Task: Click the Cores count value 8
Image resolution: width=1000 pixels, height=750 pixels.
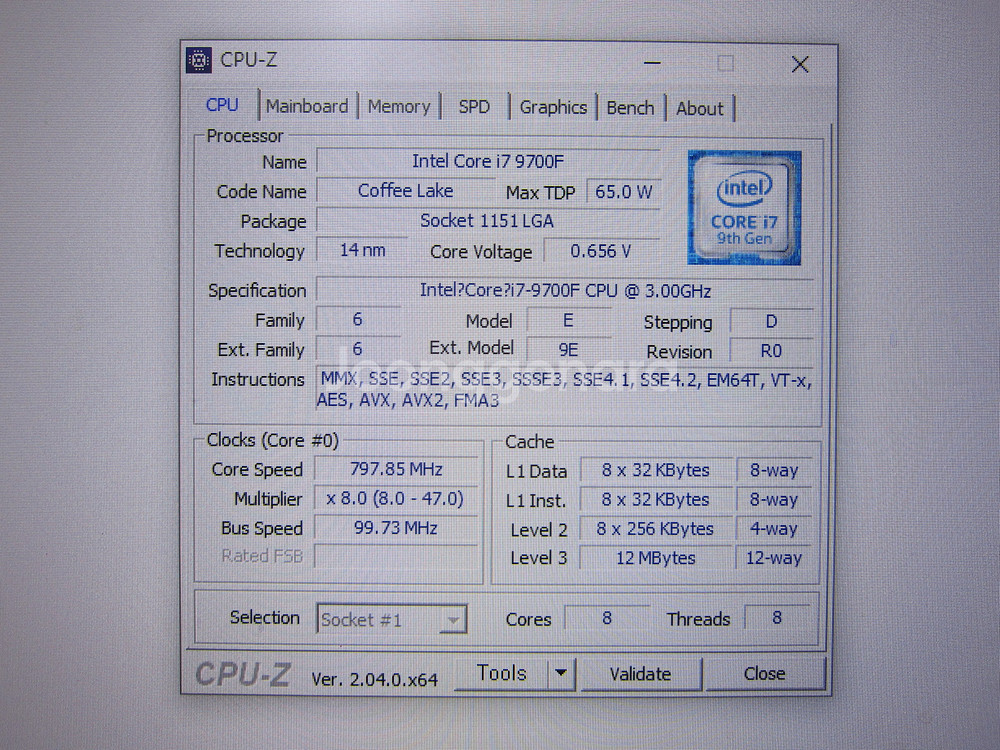Action: click(607, 618)
